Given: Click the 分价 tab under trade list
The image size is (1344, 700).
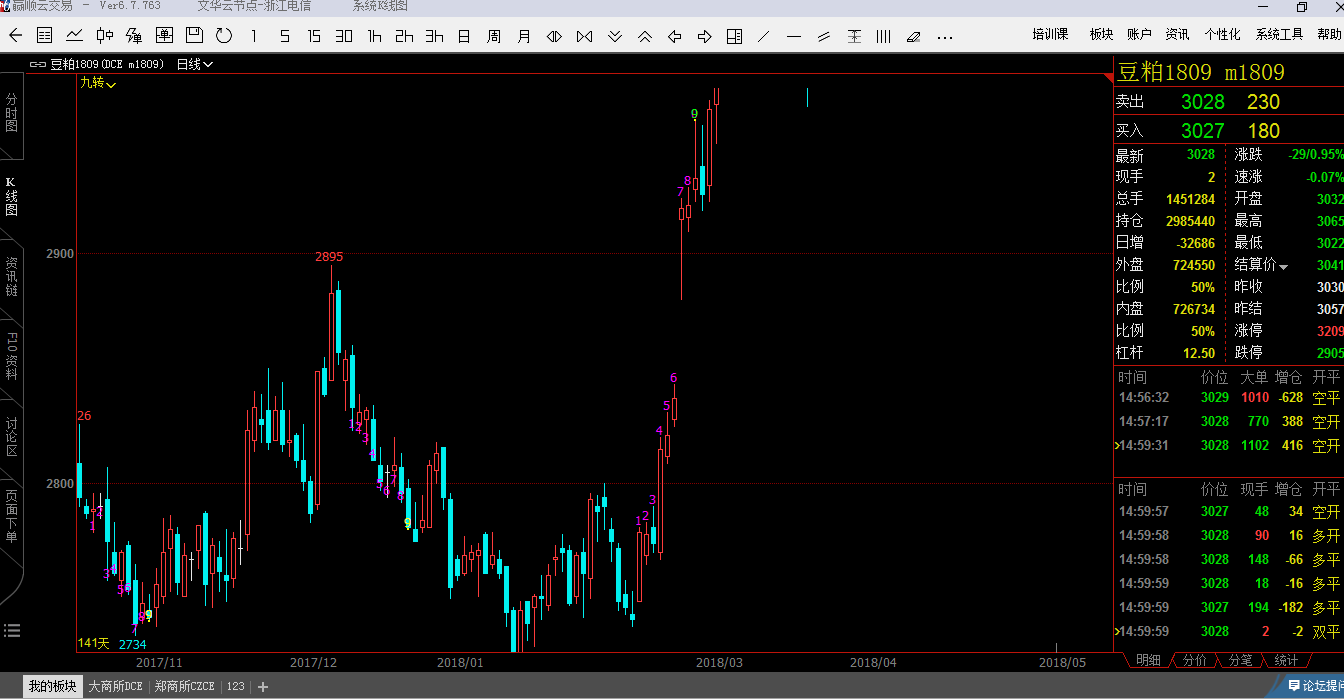Looking at the screenshot, I should (1194, 660).
